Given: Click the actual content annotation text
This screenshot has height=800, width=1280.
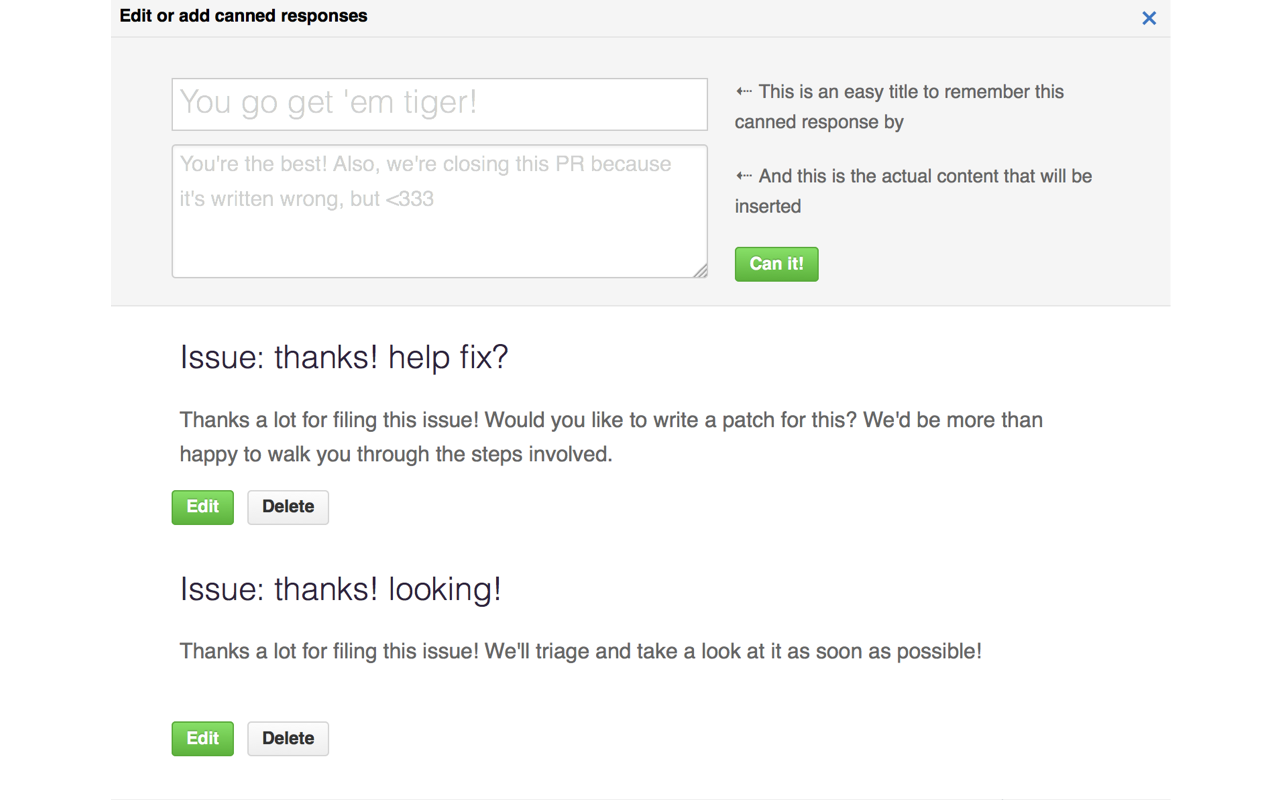Looking at the screenshot, I should point(915,190).
